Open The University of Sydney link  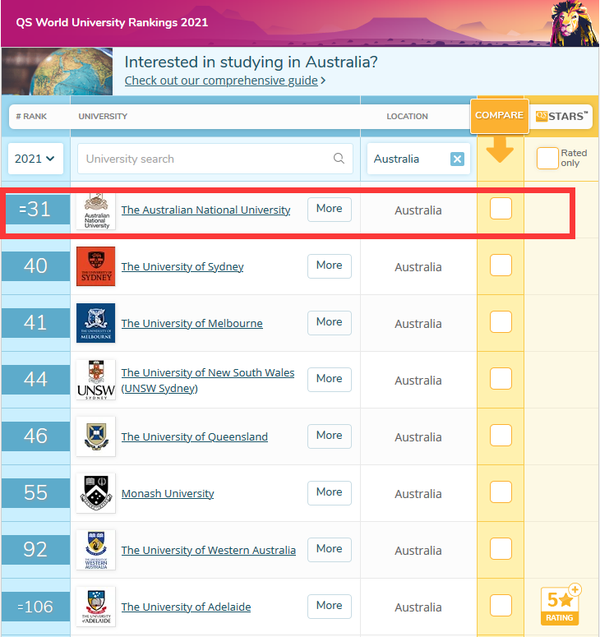click(x=182, y=266)
